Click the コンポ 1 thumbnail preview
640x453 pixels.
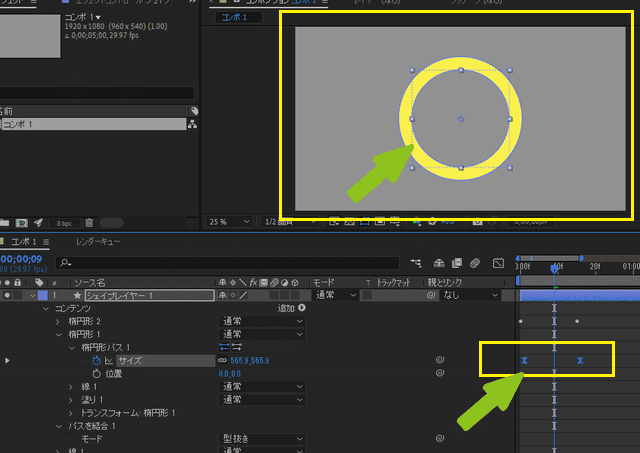(x=30, y=36)
